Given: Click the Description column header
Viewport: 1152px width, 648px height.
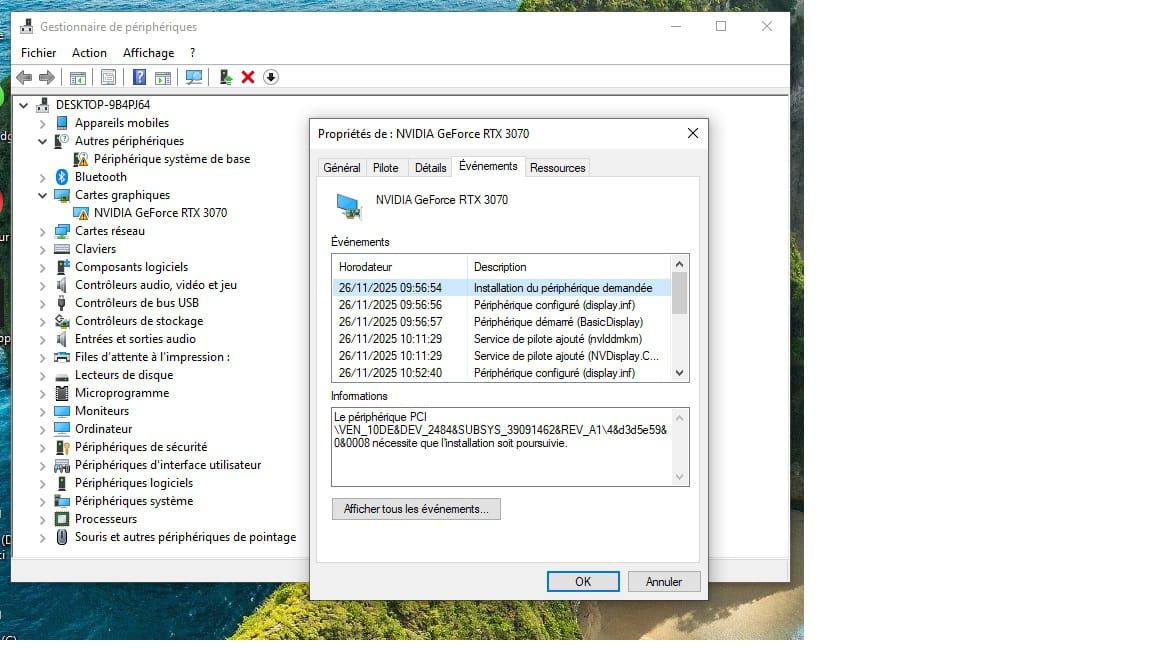Looking at the screenshot, I should (568, 267).
